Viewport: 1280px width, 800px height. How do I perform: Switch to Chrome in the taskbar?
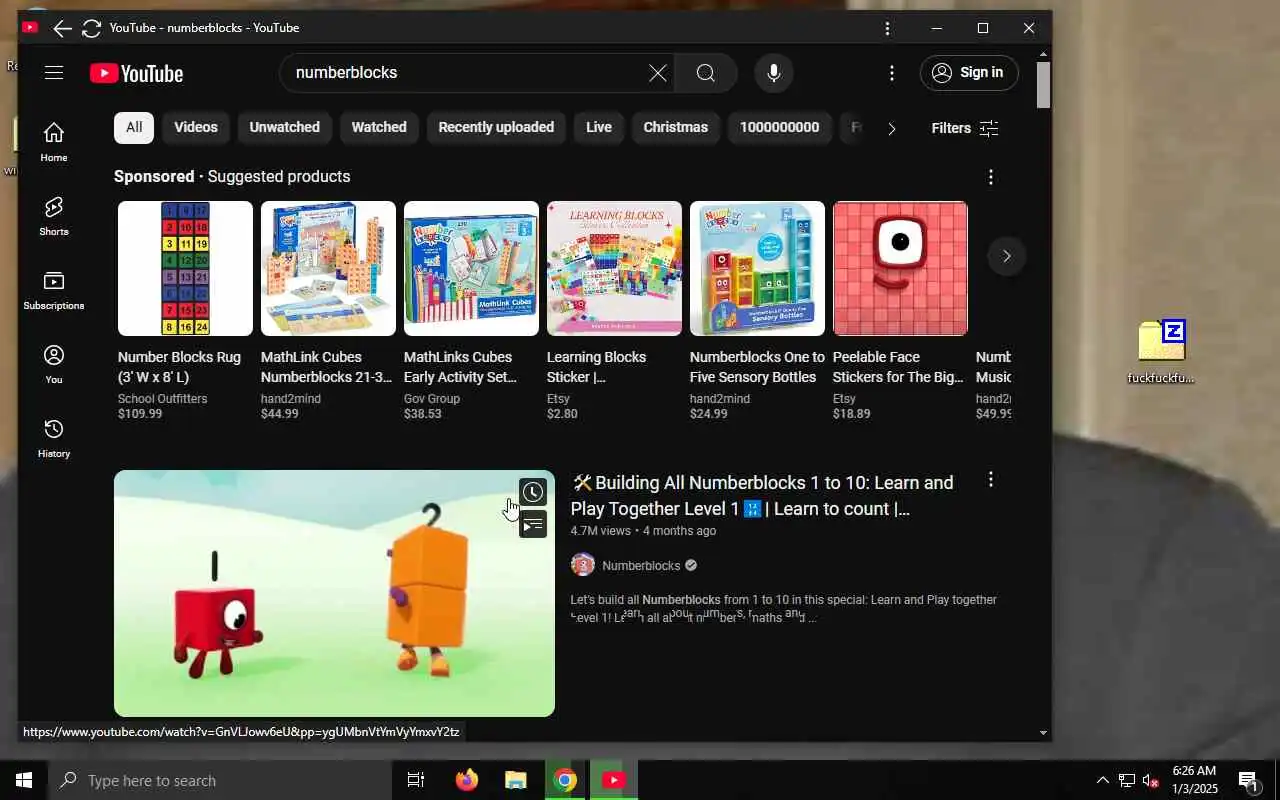click(x=565, y=780)
